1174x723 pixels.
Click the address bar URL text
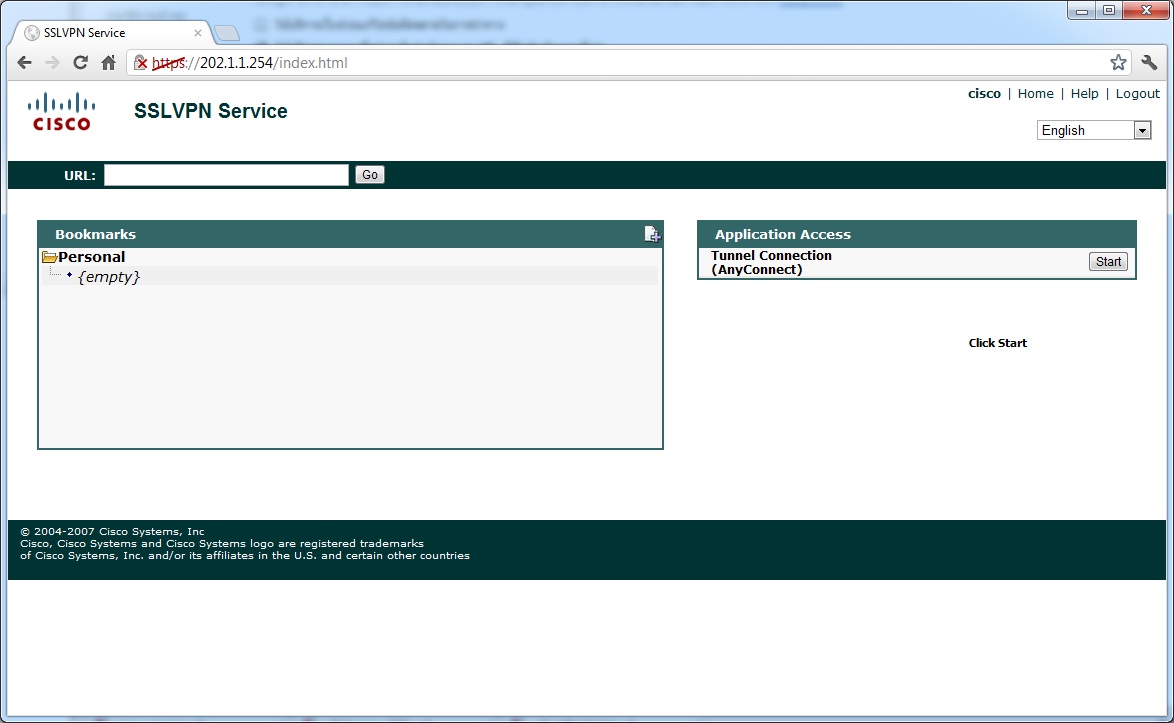click(250, 63)
